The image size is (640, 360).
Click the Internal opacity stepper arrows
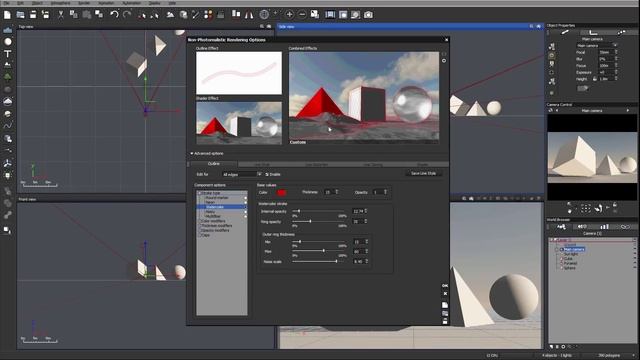tap(366, 211)
